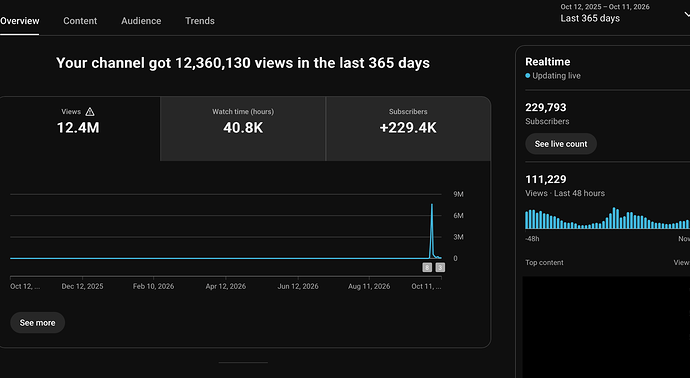Open the Trends tab

coord(200,21)
